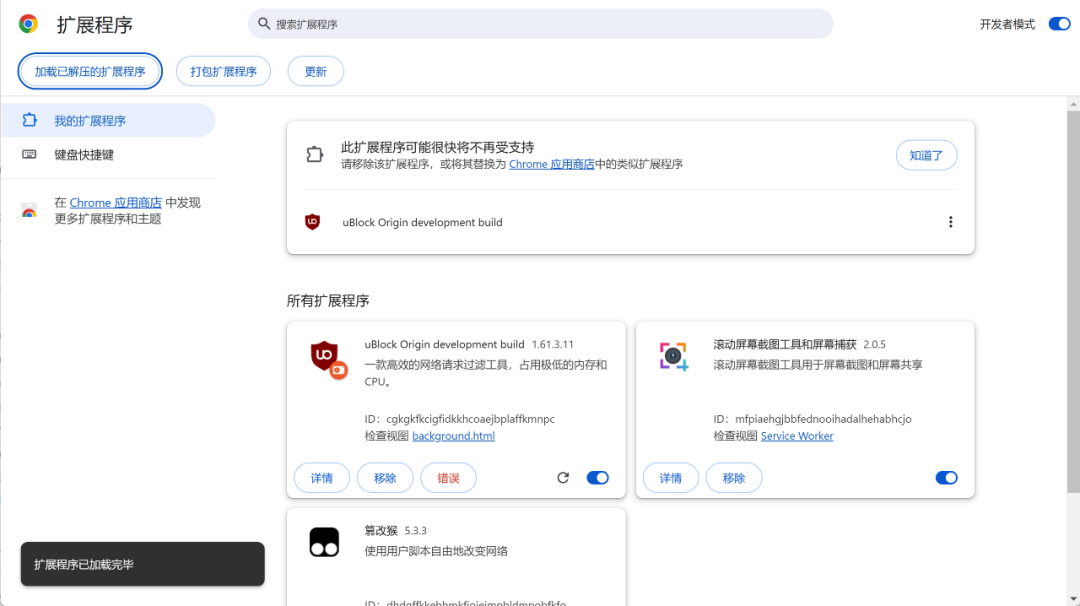
Task: Click the Chrome web store rainbow icon
Action: (29, 211)
